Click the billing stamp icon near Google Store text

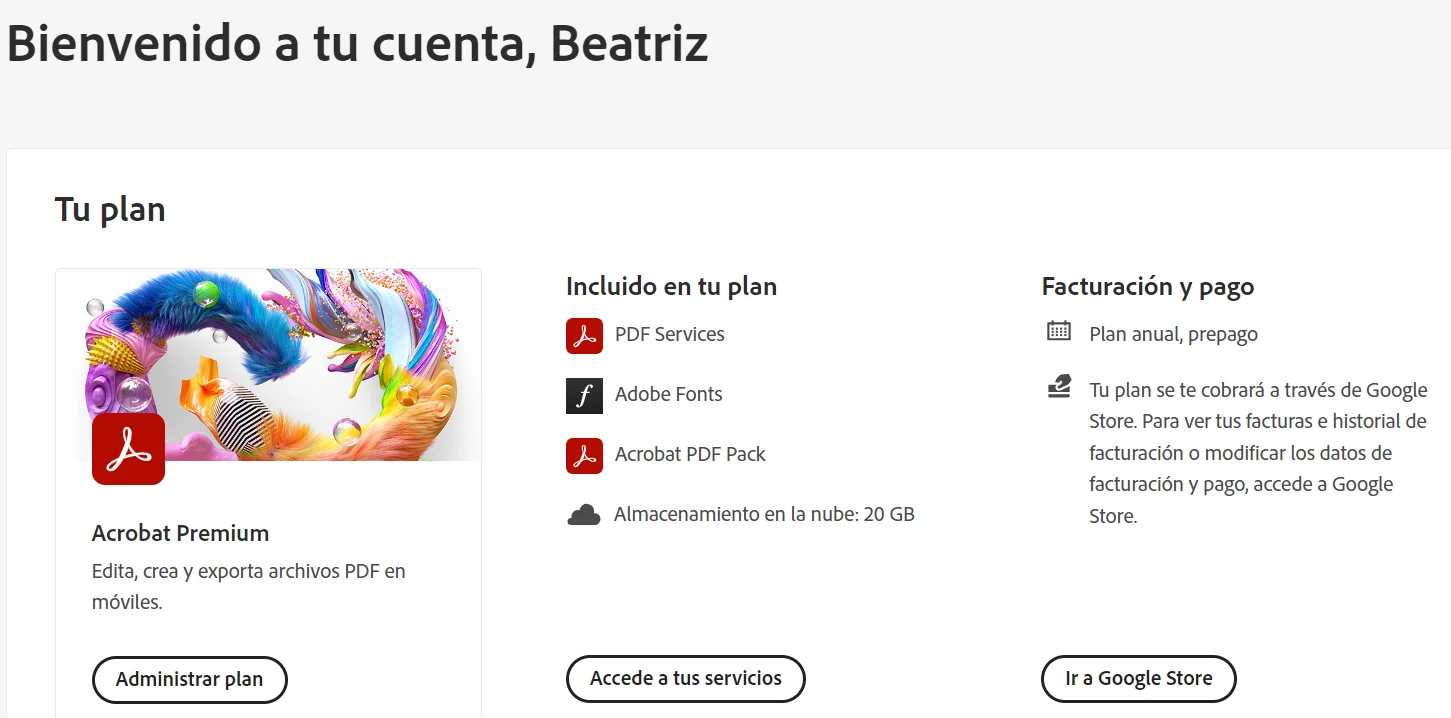[1059, 386]
